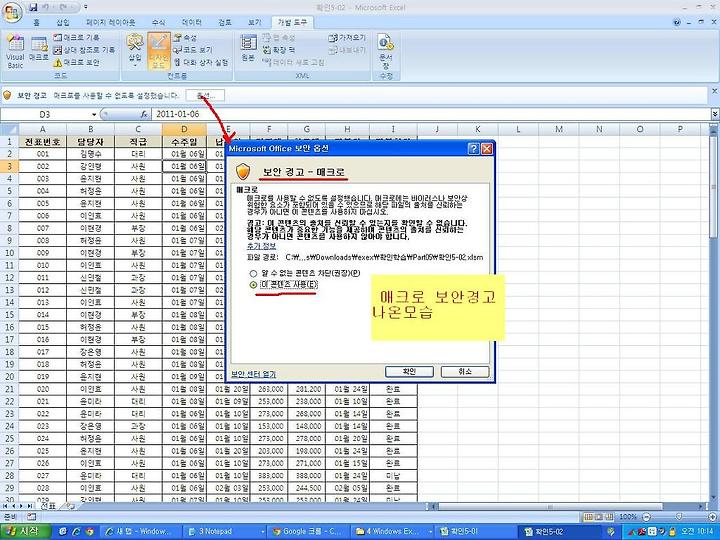Screen dimensions: 720x540
Task: Open control 속성 (Properties)
Action: 186,38
